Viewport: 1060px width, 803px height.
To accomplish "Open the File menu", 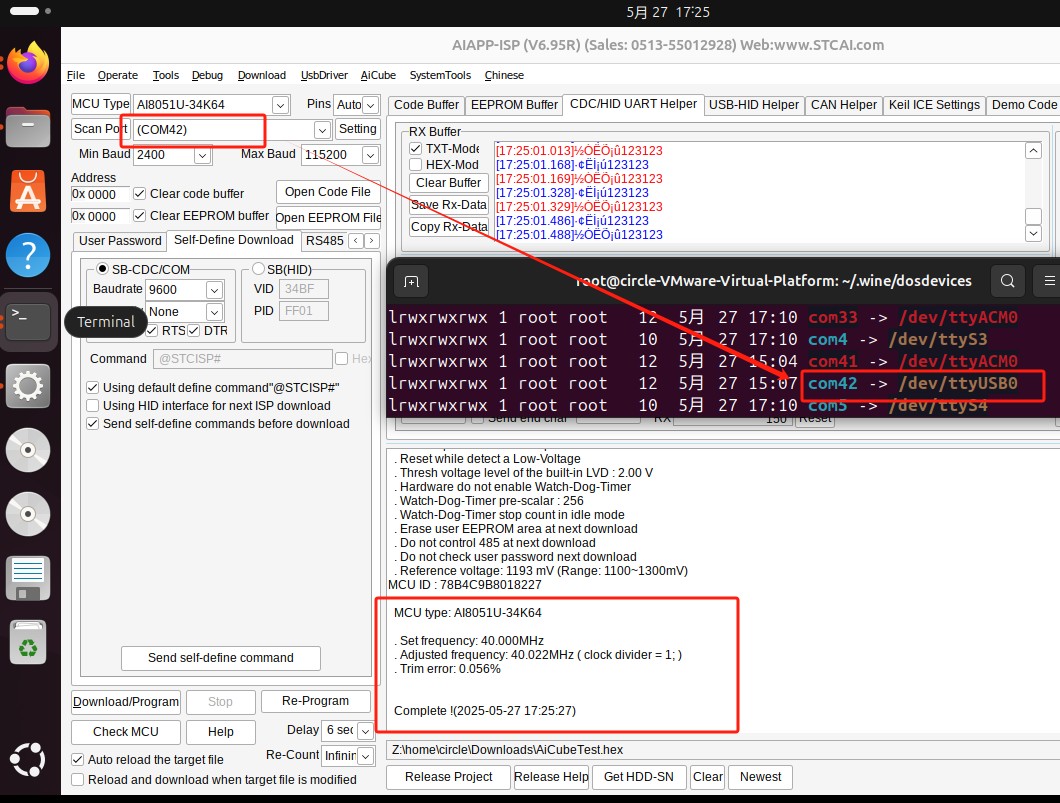I will (x=76, y=75).
